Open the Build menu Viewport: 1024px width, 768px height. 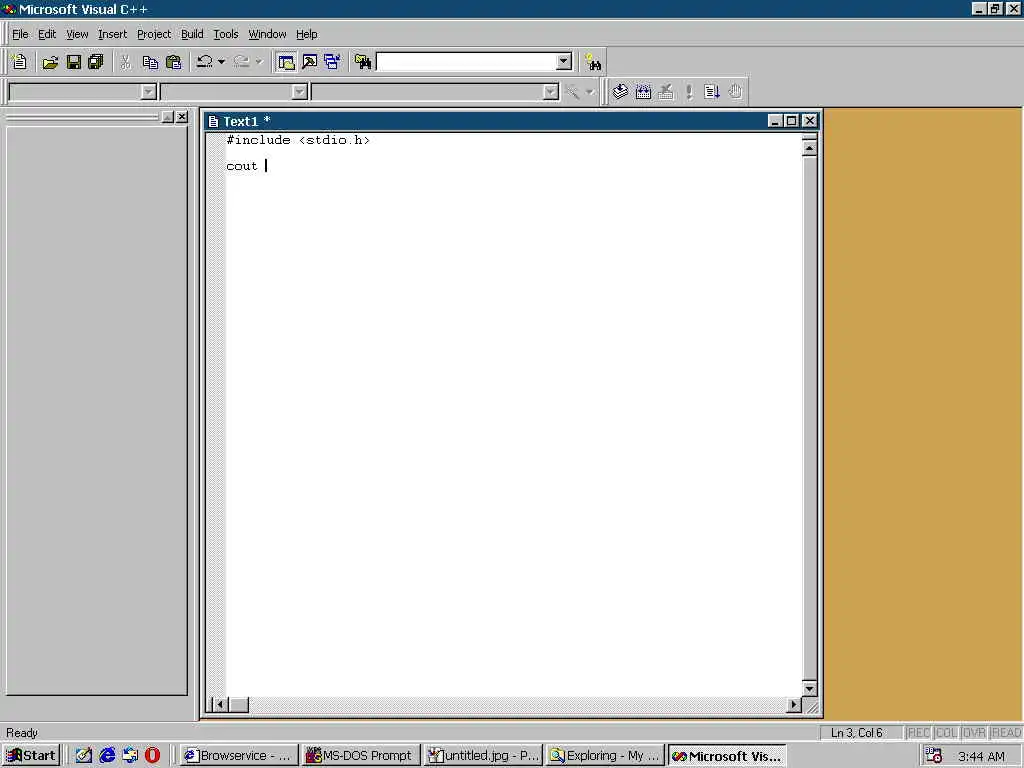coord(192,34)
